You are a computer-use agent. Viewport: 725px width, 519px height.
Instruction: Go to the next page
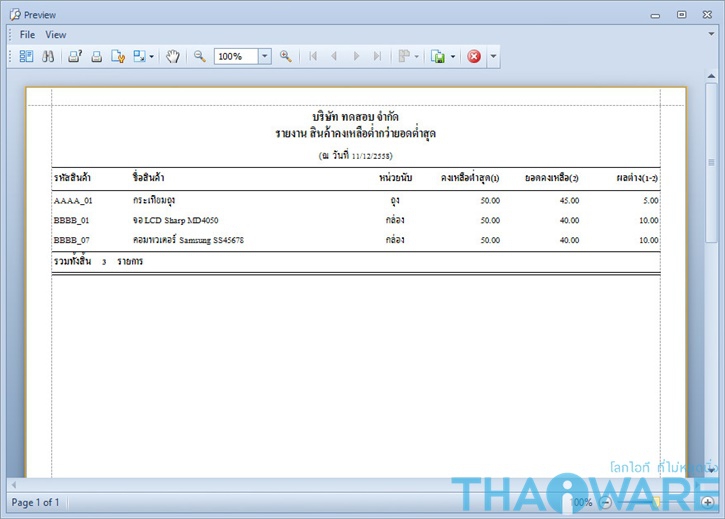pyautogui.click(x=356, y=56)
